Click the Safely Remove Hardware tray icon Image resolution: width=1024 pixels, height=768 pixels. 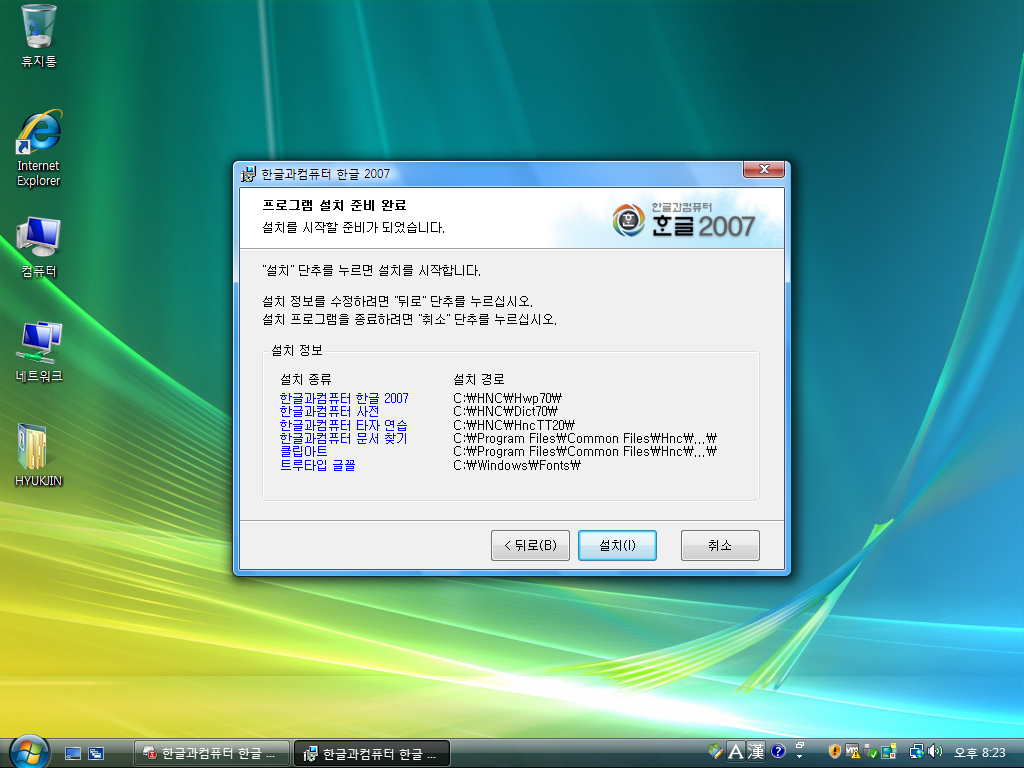(x=870, y=752)
